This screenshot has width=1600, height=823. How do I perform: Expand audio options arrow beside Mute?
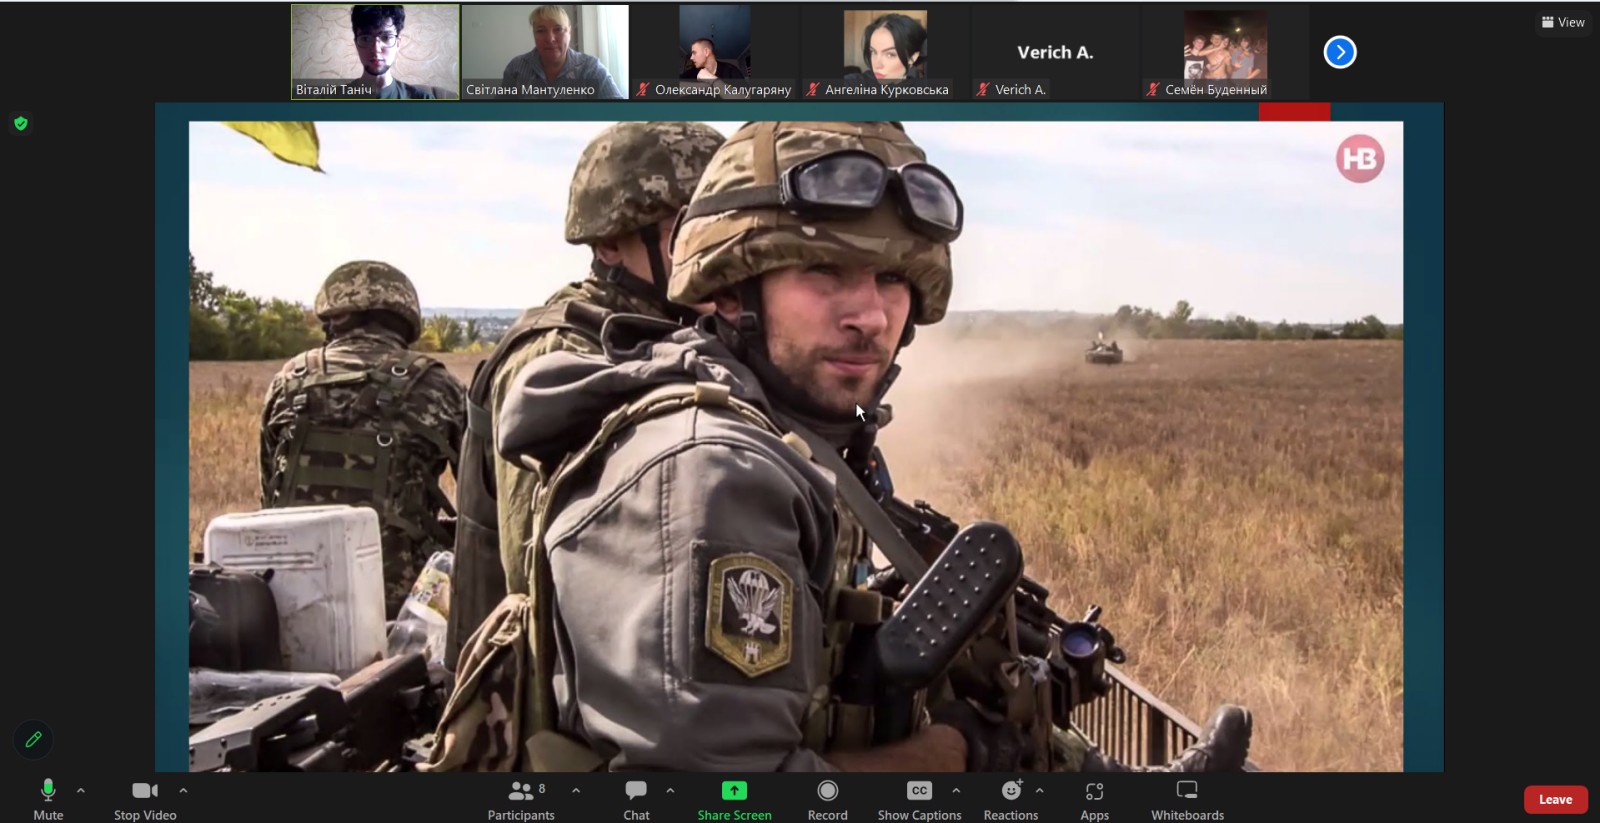click(81, 790)
